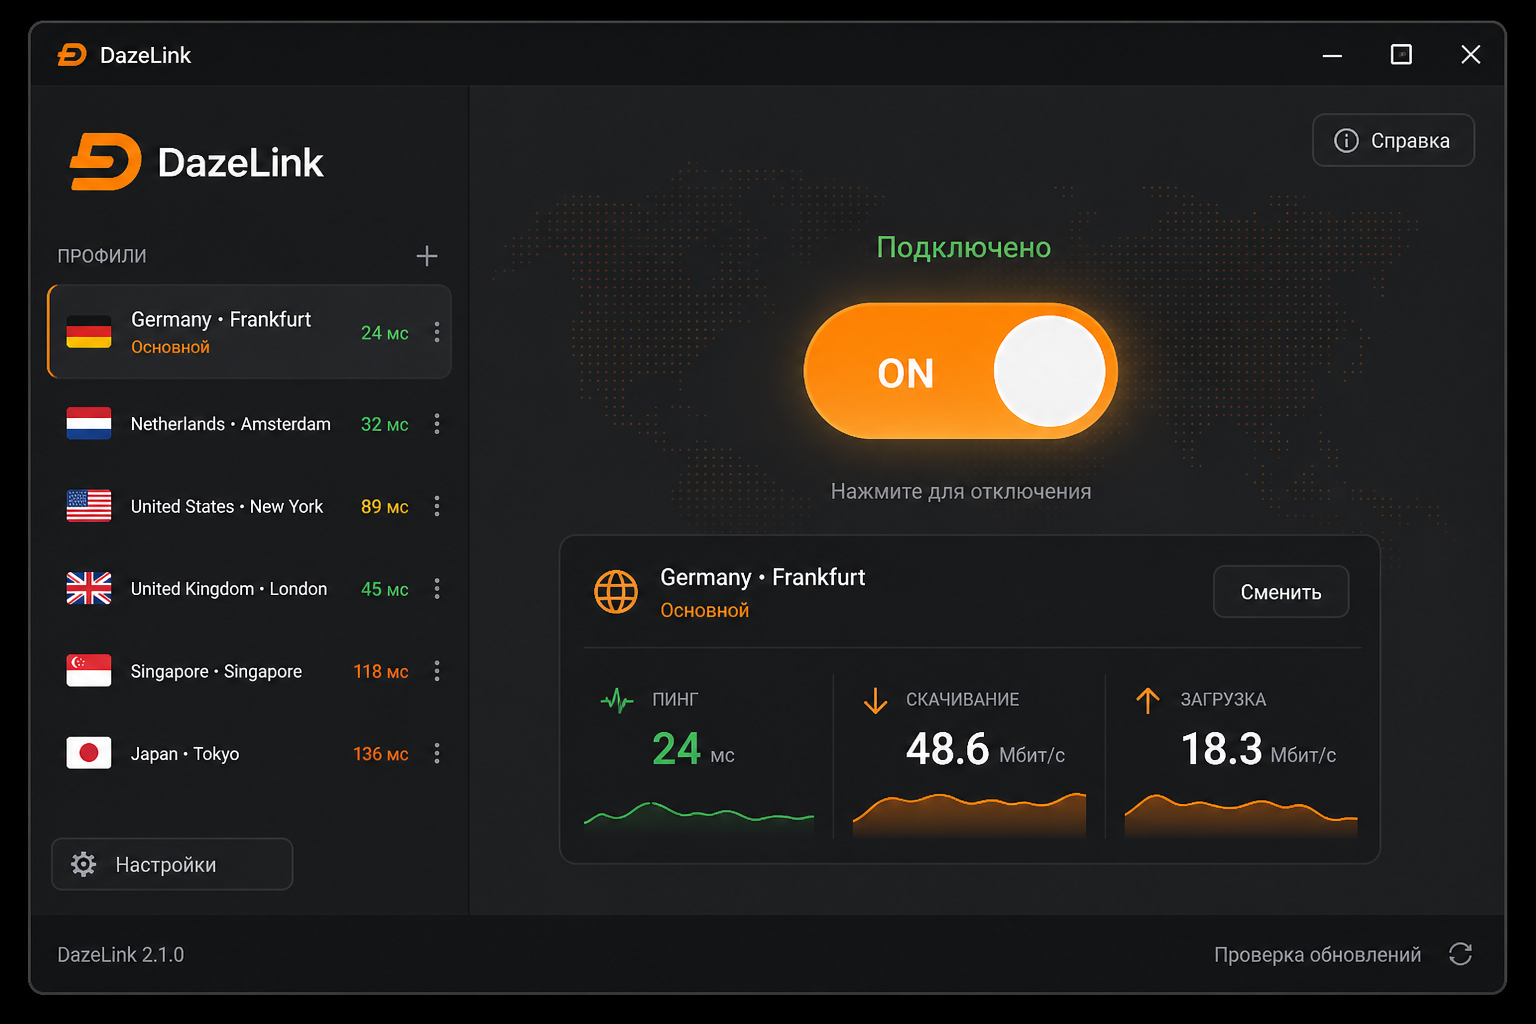Click Проверка обновлений link
Viewport: 1536px width, 1024px height.
pyautogui.click(x=1317, y=955)
